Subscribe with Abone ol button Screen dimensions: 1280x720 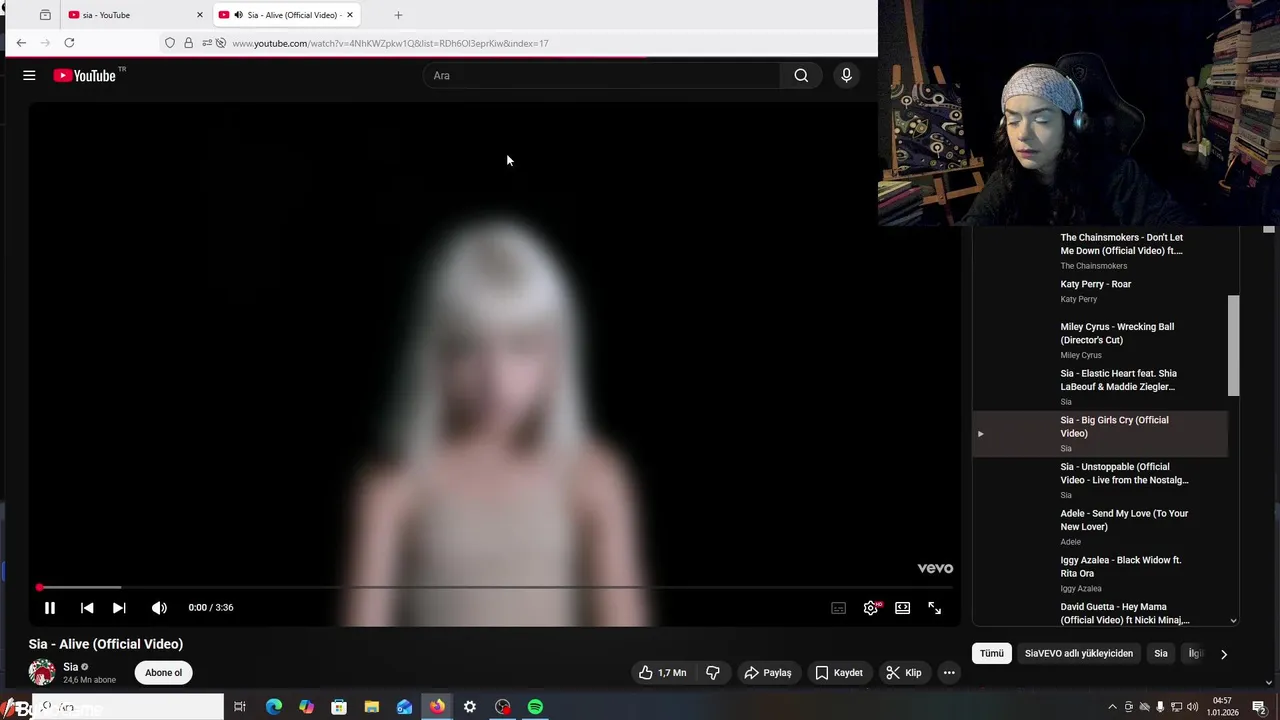tap(163, 673)
